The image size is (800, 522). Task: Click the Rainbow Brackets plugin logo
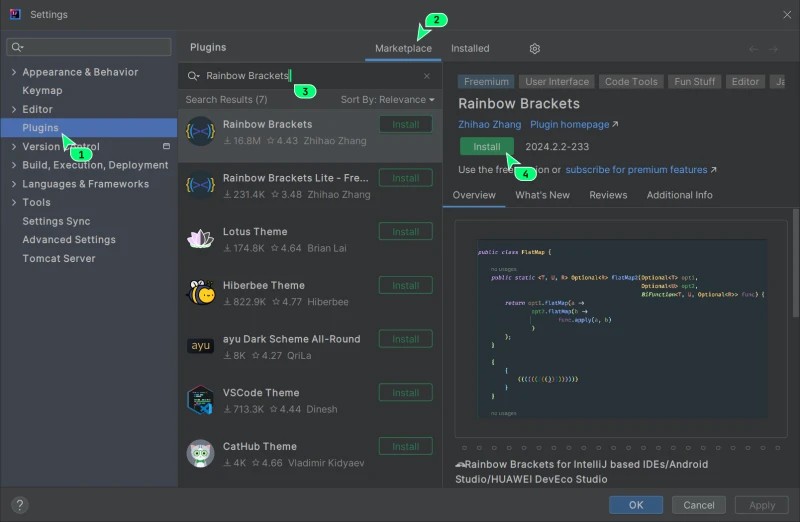click(200, 131)
